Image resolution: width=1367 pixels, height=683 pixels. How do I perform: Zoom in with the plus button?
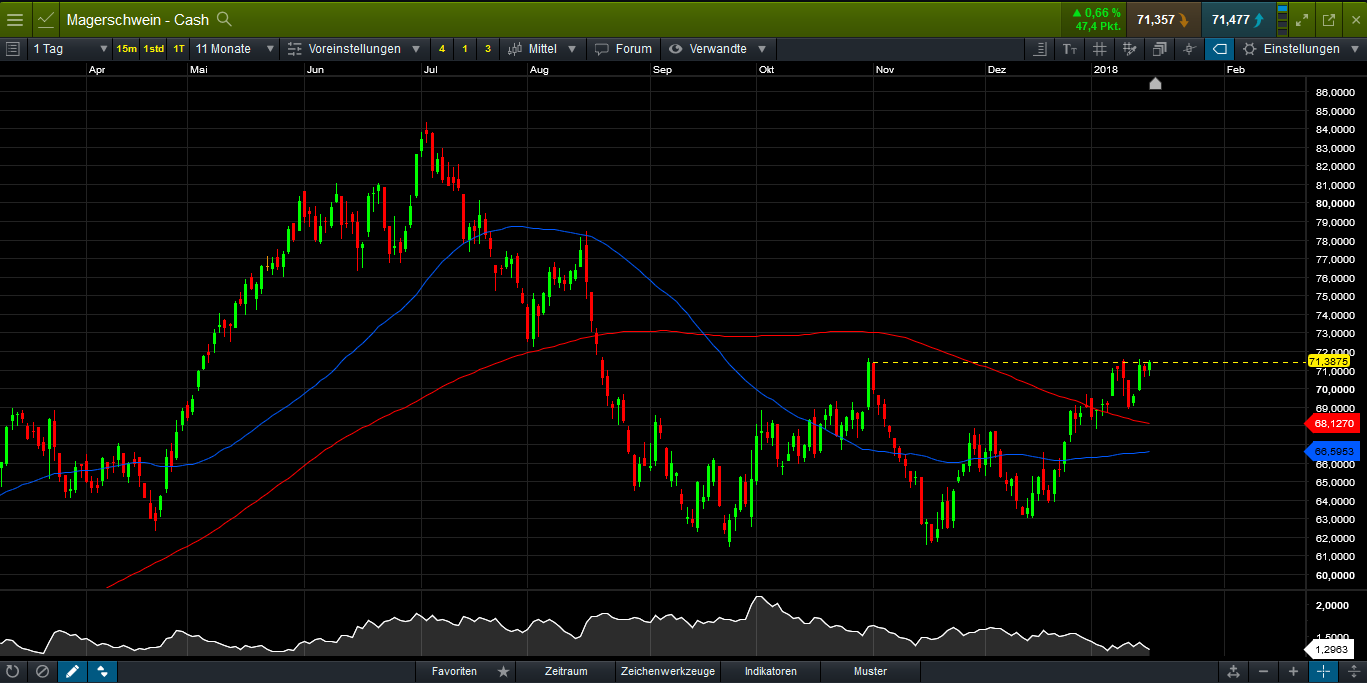1293,671
